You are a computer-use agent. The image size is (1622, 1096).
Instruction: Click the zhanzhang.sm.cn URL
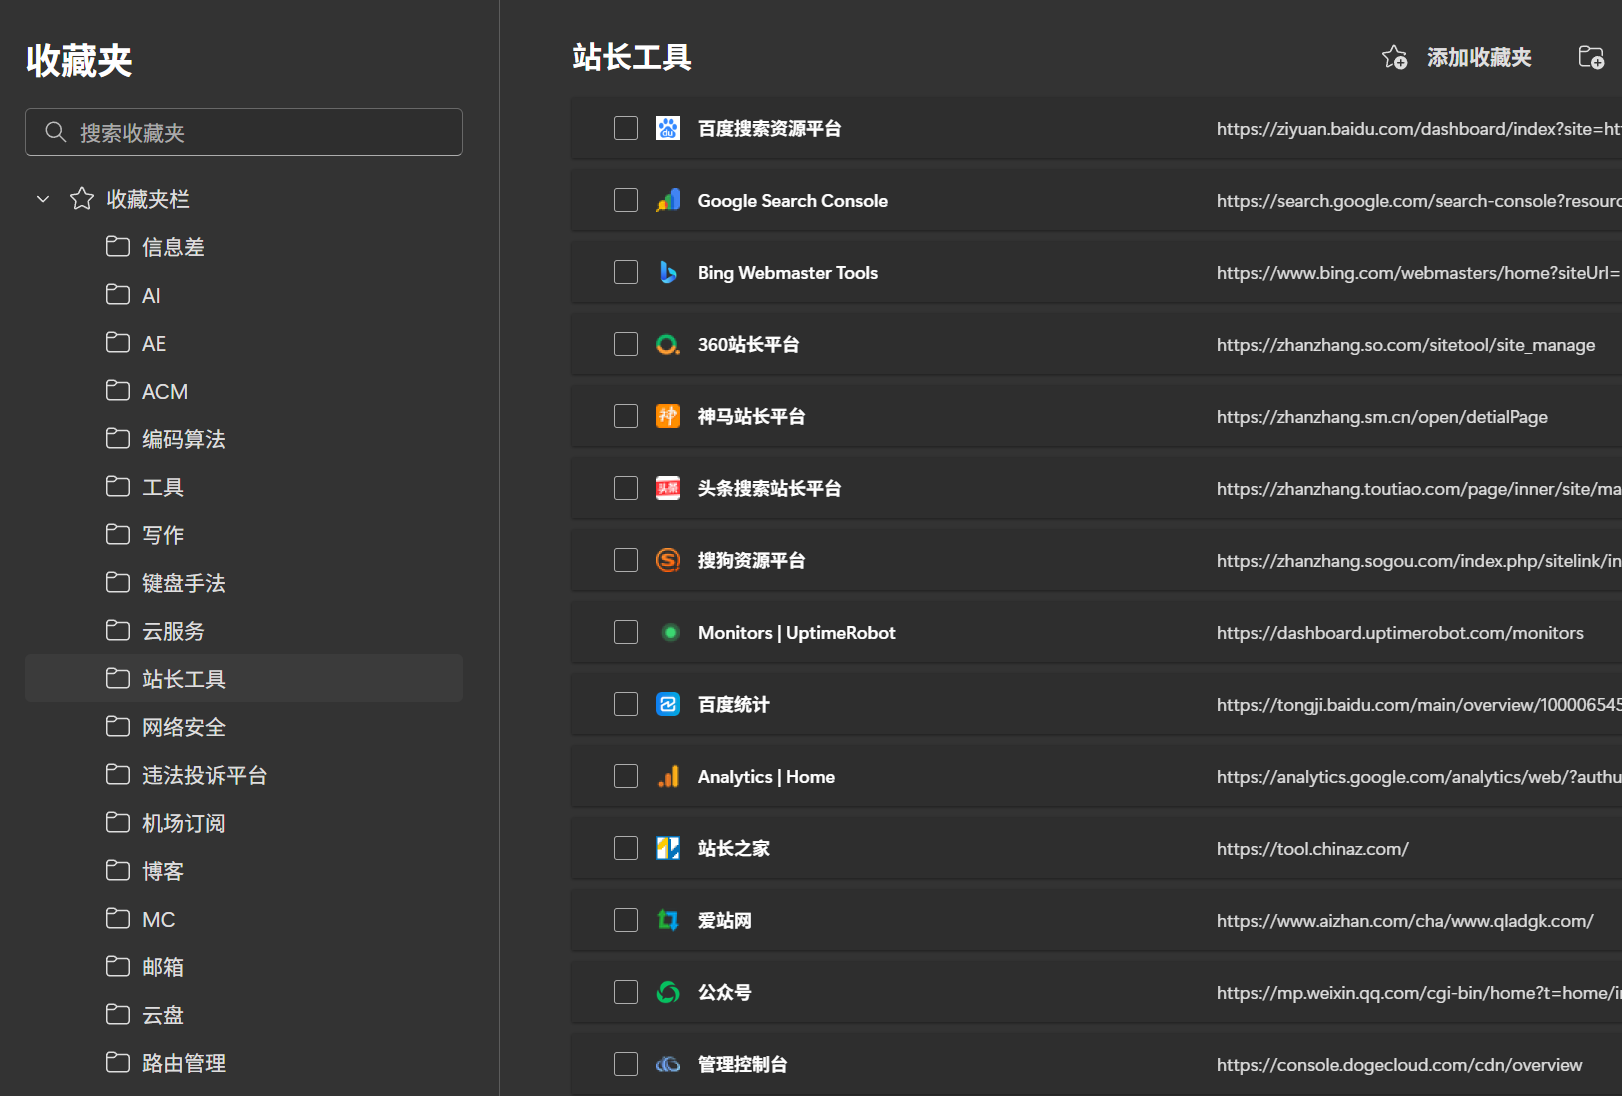coord(1382,417)
